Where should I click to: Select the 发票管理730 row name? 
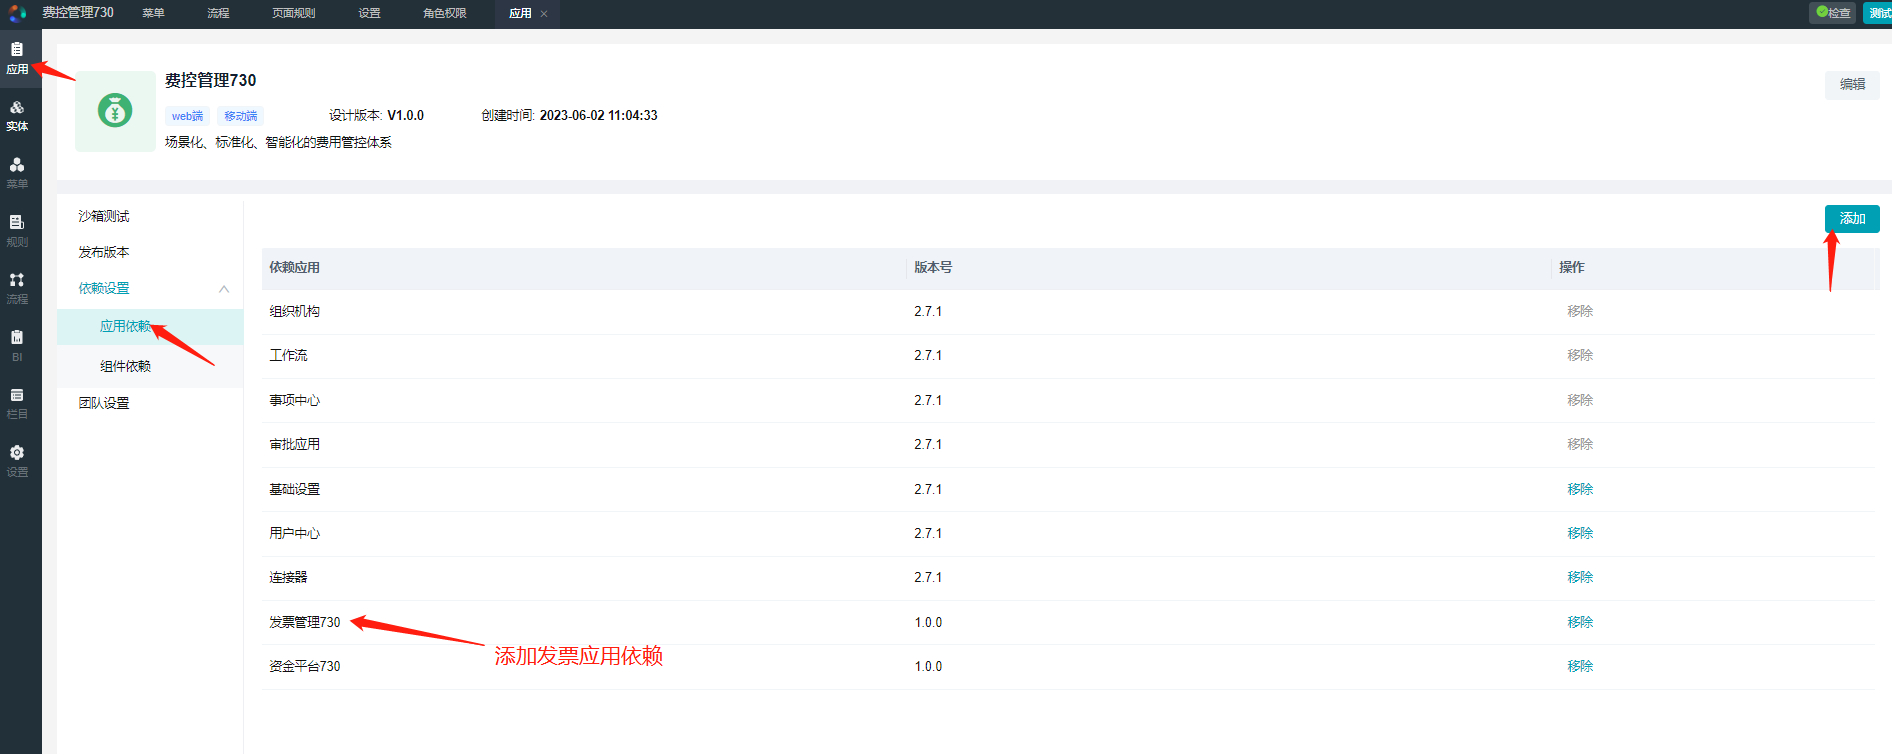pos(304,622)
